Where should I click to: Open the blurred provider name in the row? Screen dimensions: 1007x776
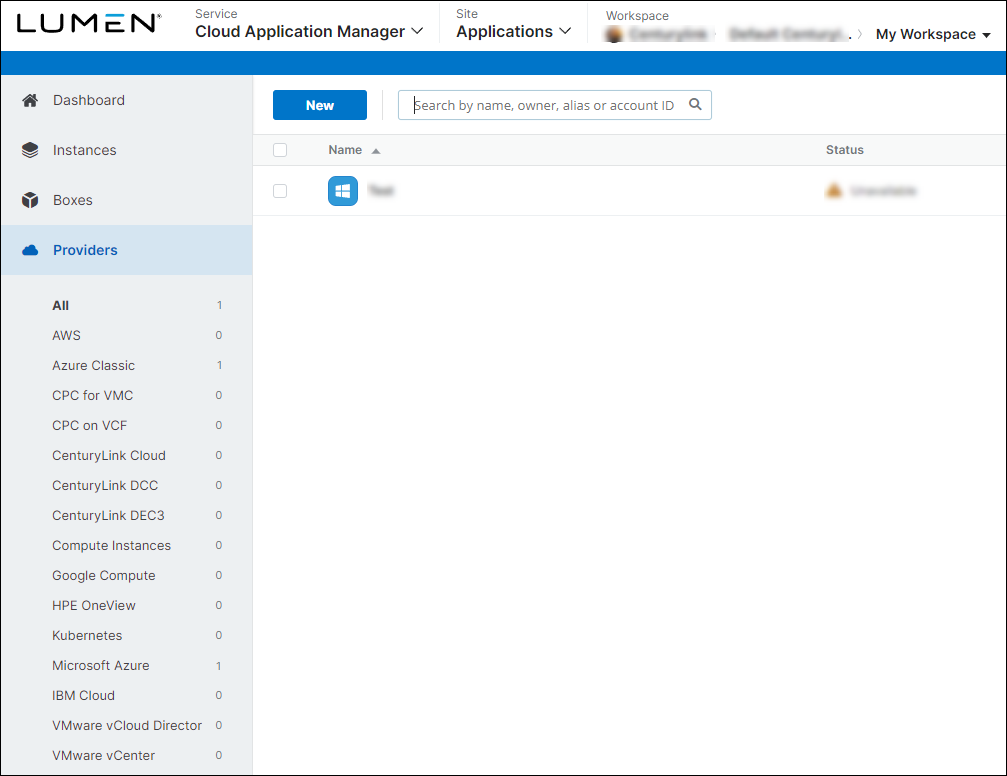coord(381,190)
